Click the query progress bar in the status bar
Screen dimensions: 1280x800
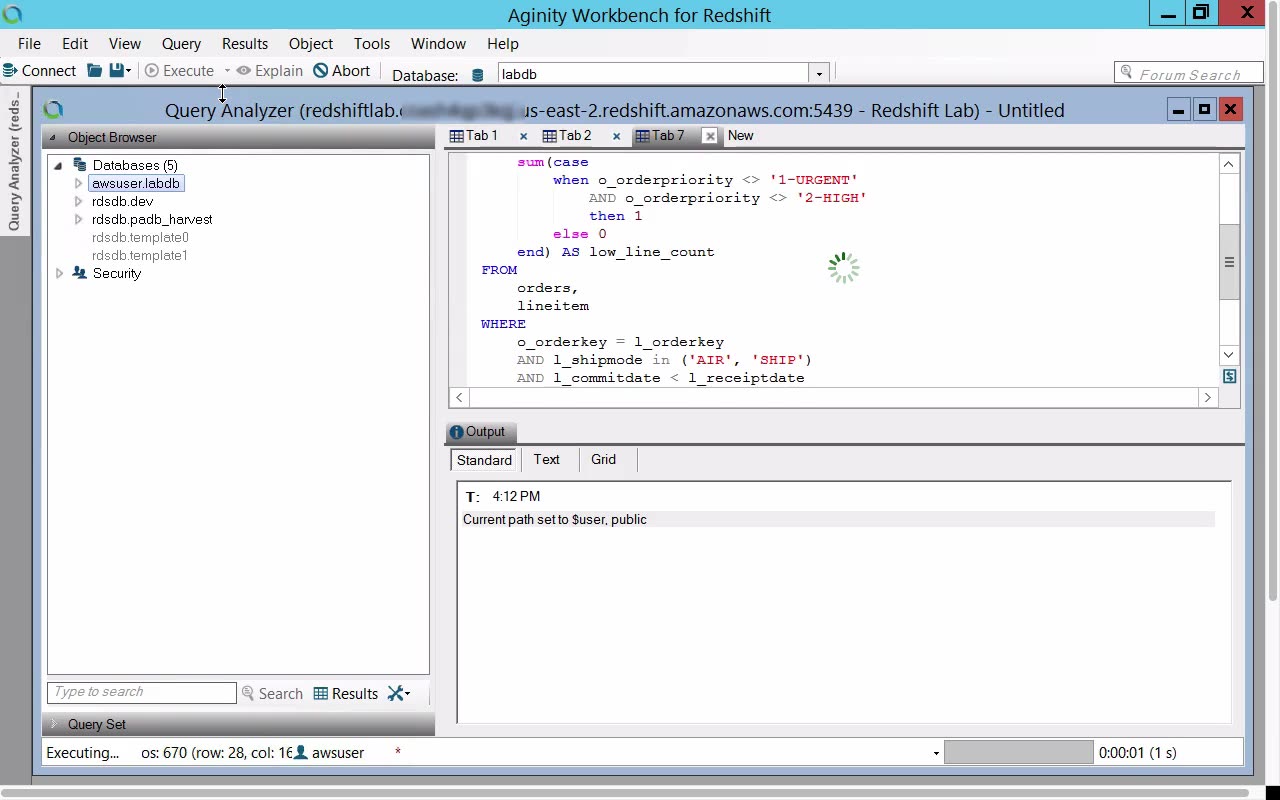pyautogui.click(x=1018, y=753)
